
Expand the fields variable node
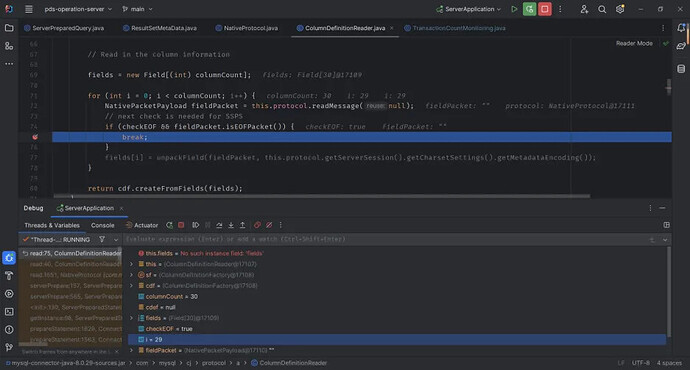(131, 318)
